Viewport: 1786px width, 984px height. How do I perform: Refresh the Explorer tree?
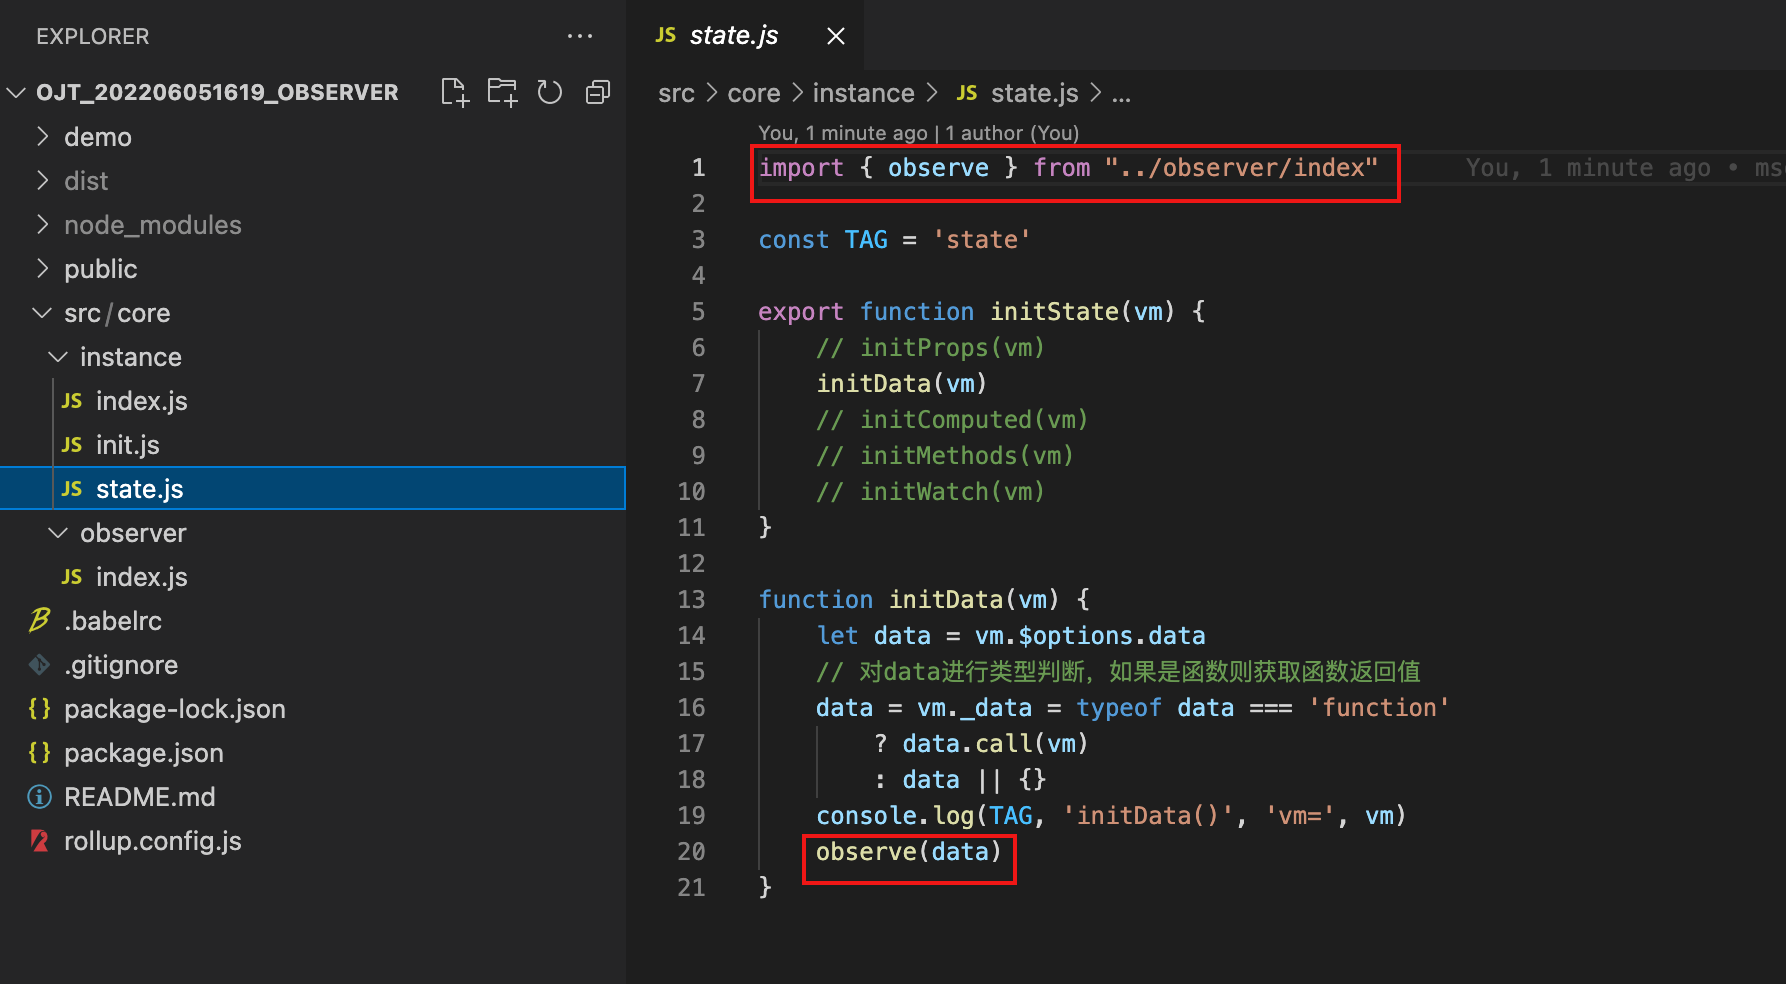pos(550,92)
